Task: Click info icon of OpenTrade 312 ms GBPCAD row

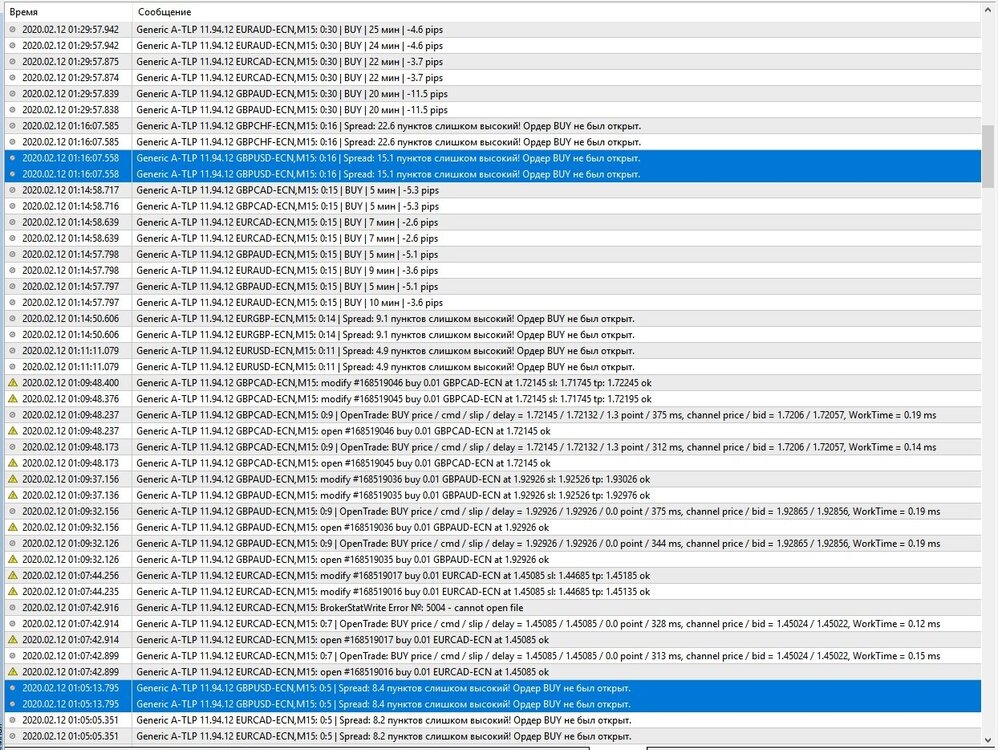Action: (x=12, y=447)
